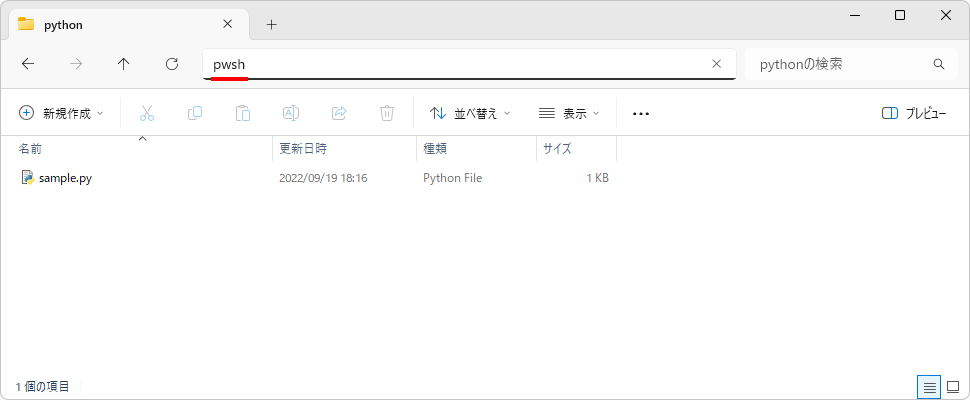Click the sample.py Python file icon
Screen dimensions: 970x400
click(27, 178)
